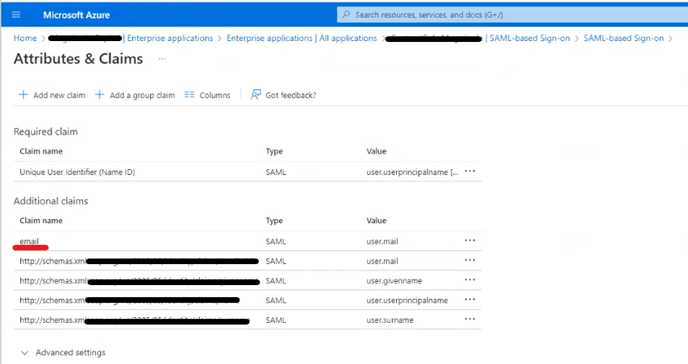
Task: Click Type column header in Additional claims
Action: (274, 221)
